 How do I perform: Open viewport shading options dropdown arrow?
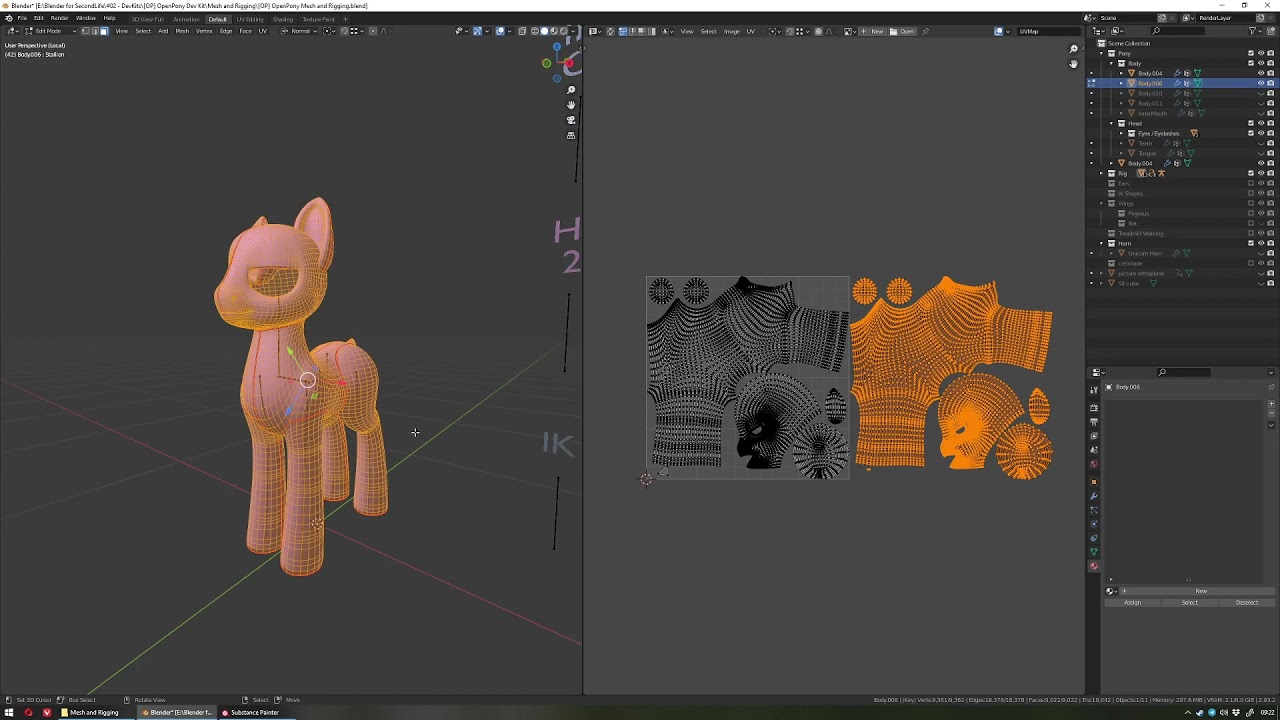tap(573, 31)
